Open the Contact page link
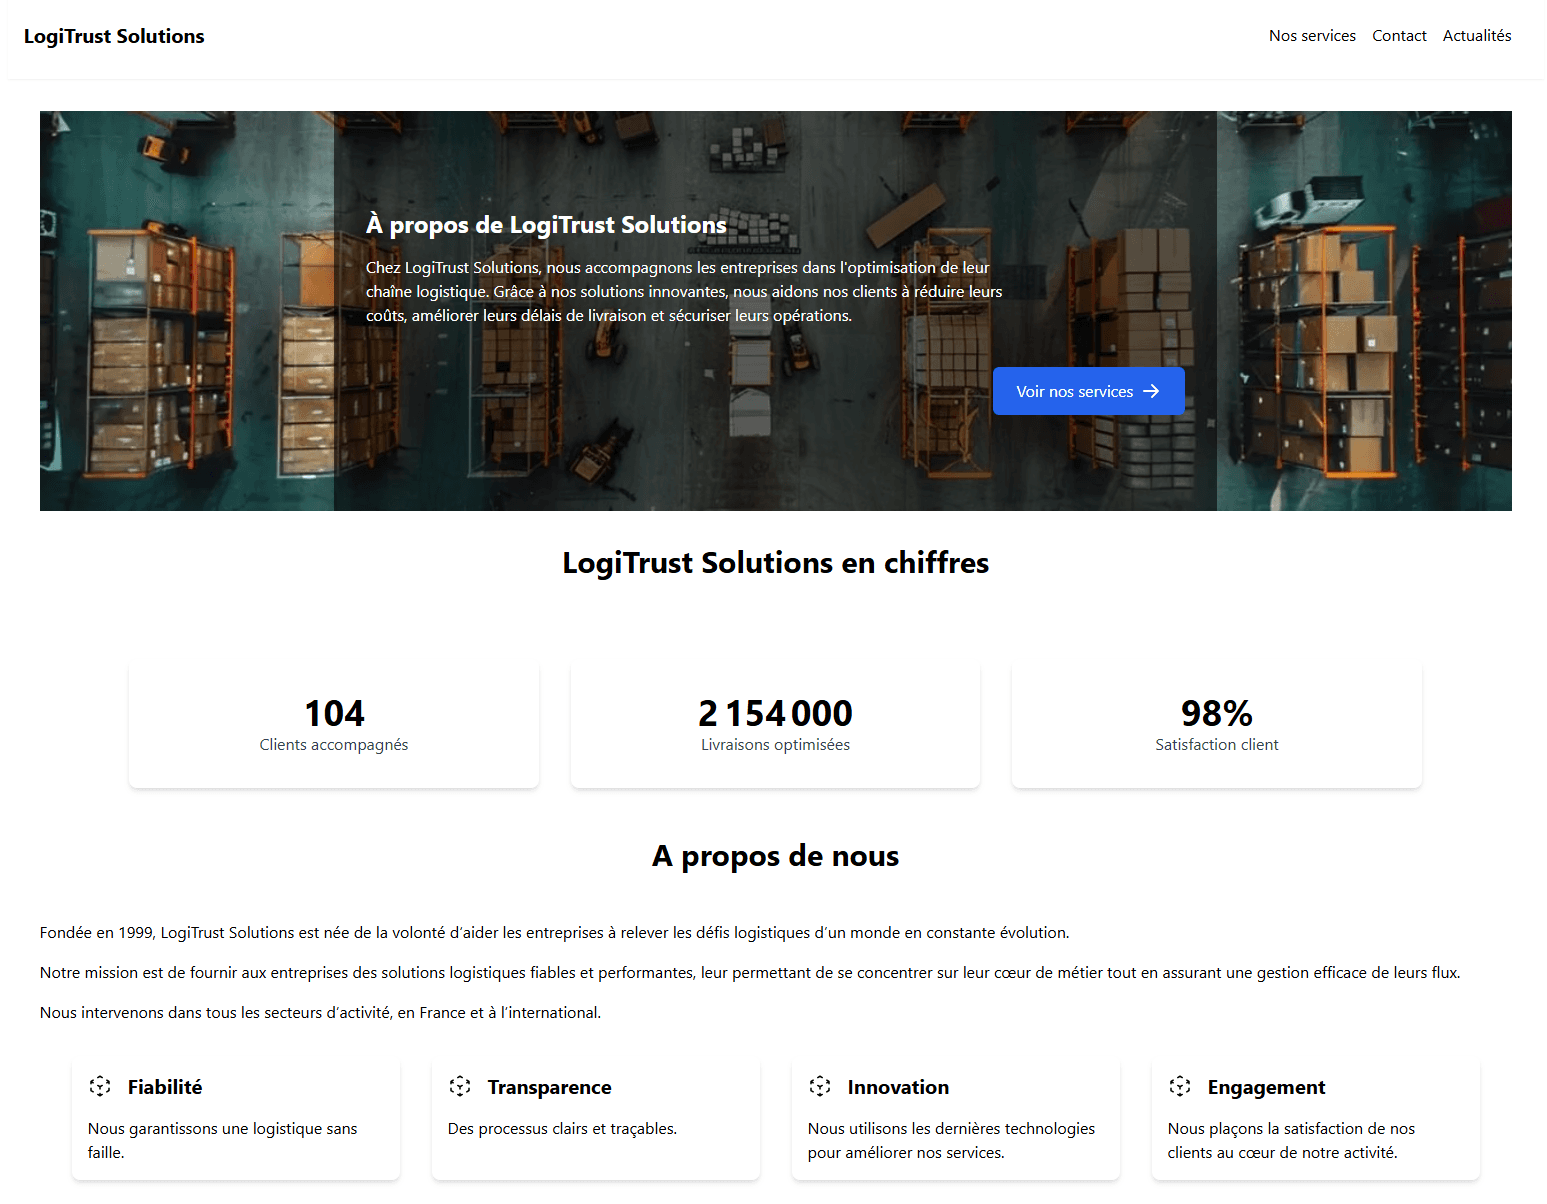Image resolution: width=1547 pixels, height=1204 pixels. click(x=1399, y=36)
